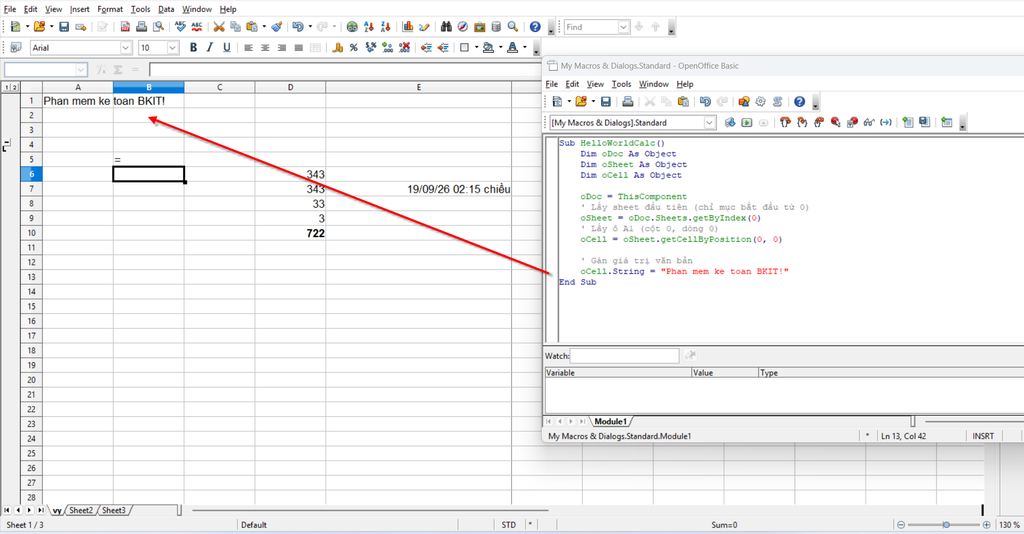Image resolution: width=1024 pixels, height=534 pixels.
Task: Click the Find & Replace binoculars icon
Action: 446,27
